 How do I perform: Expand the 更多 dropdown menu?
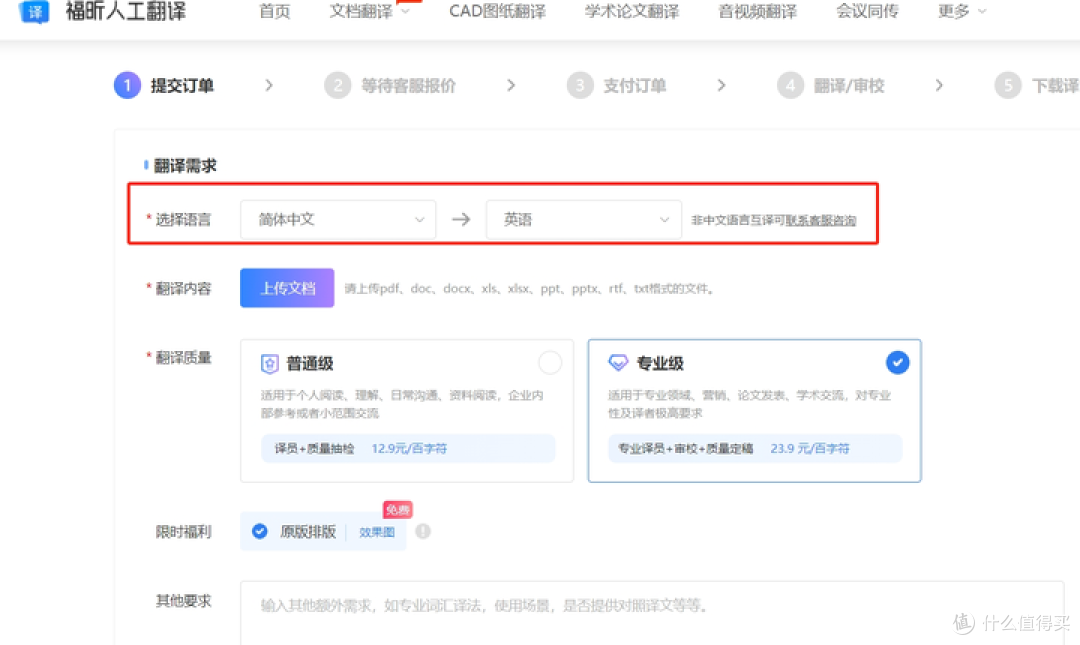point(962,11)
